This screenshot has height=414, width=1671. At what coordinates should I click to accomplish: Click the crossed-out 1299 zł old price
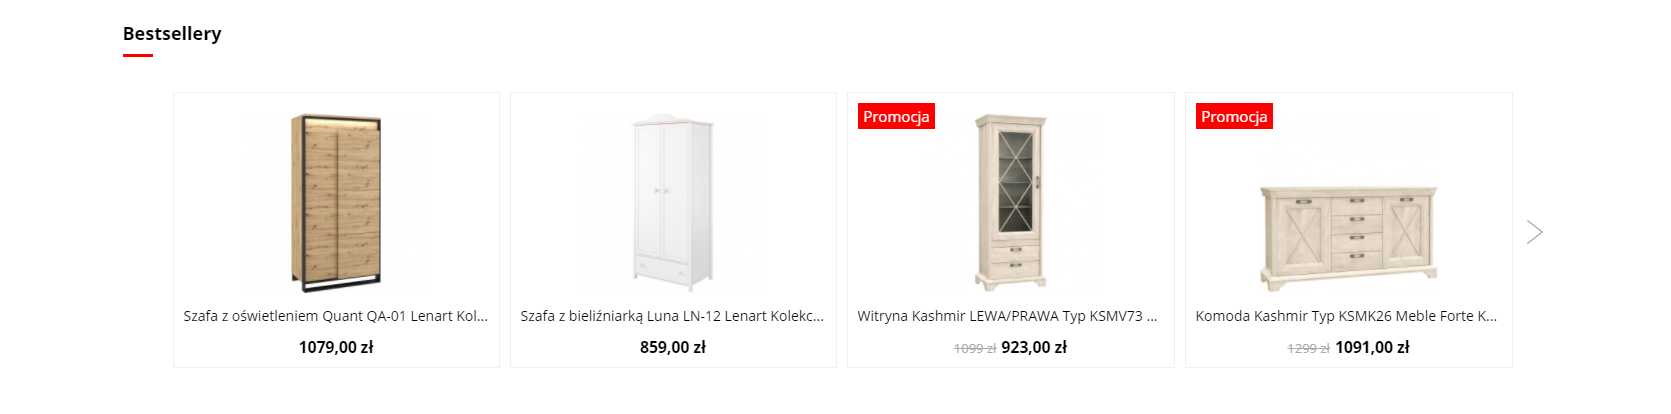1308,348
